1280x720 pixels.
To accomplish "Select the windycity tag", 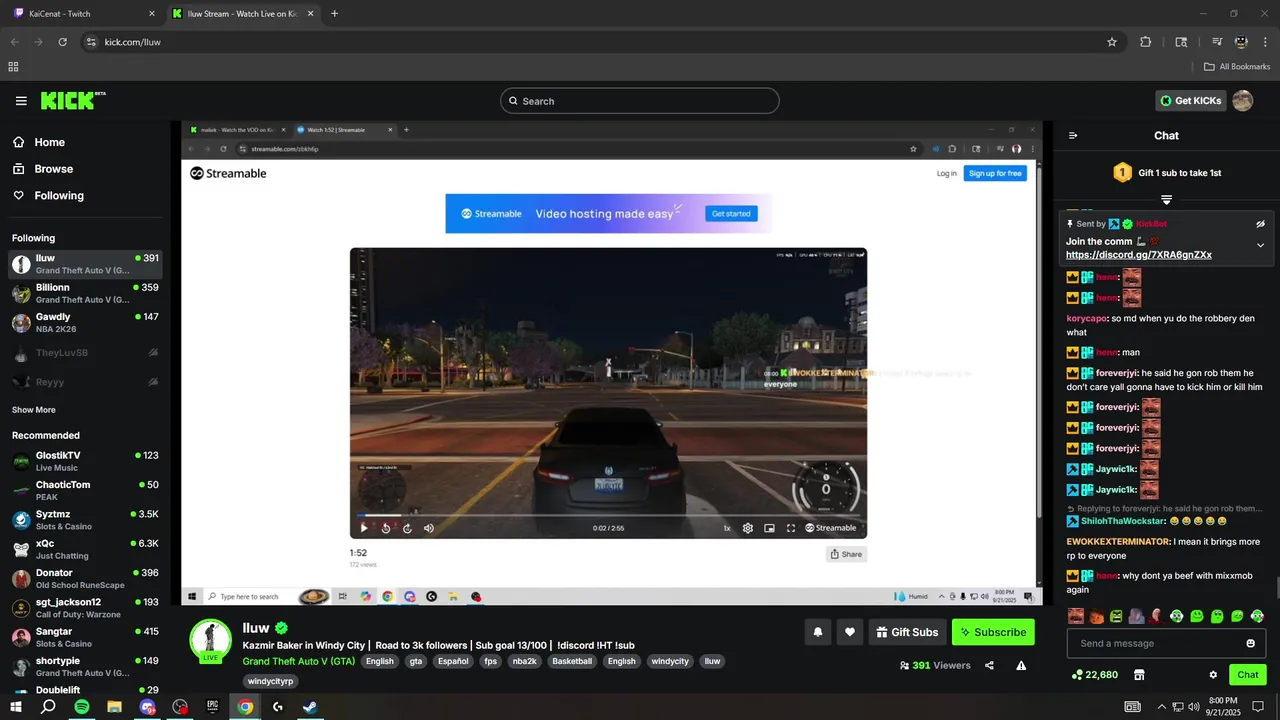I will [x=670, y=661].
